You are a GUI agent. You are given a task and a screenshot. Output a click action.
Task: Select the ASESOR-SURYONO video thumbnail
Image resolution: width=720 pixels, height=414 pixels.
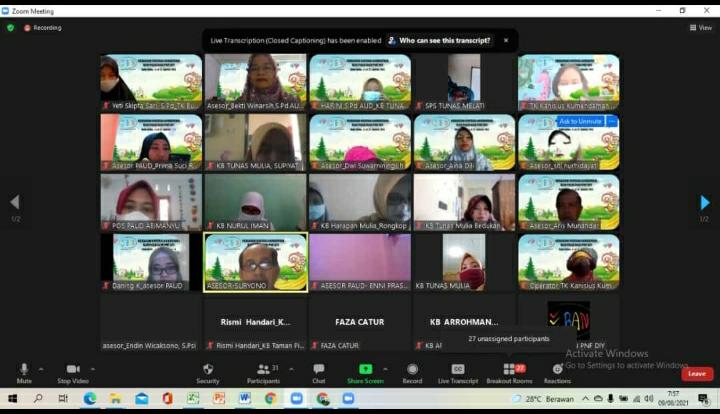click(256, 262)
